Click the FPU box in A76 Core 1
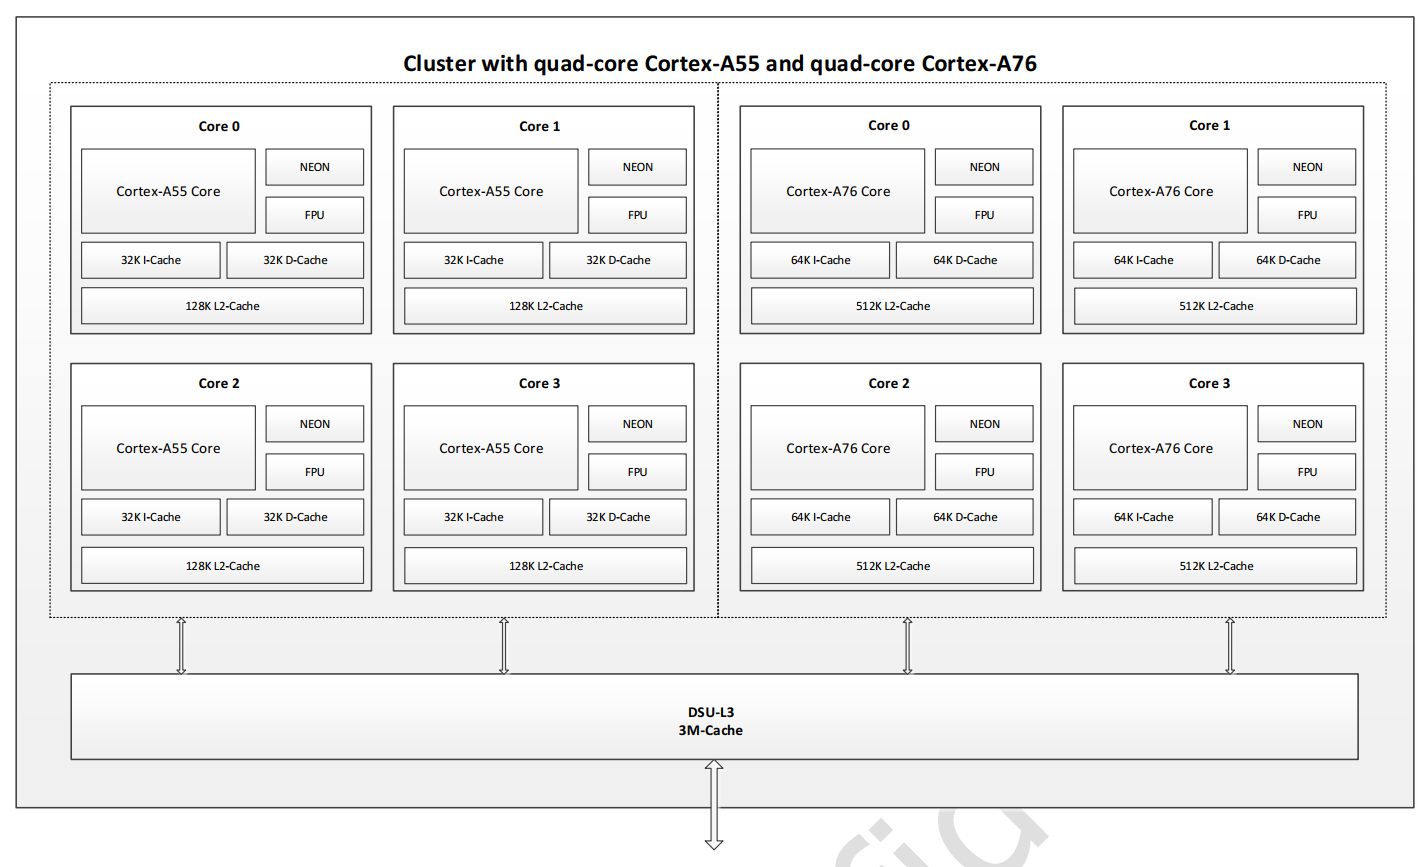 (x=1307, y=215)
